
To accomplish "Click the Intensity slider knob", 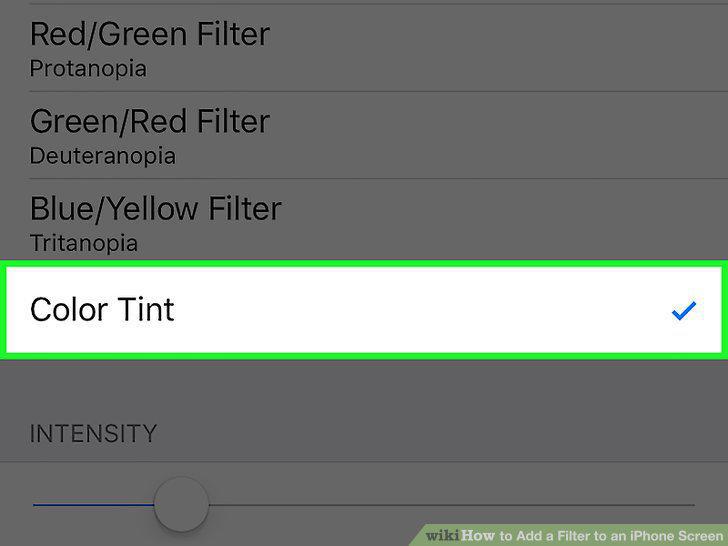I will [181, 504].
